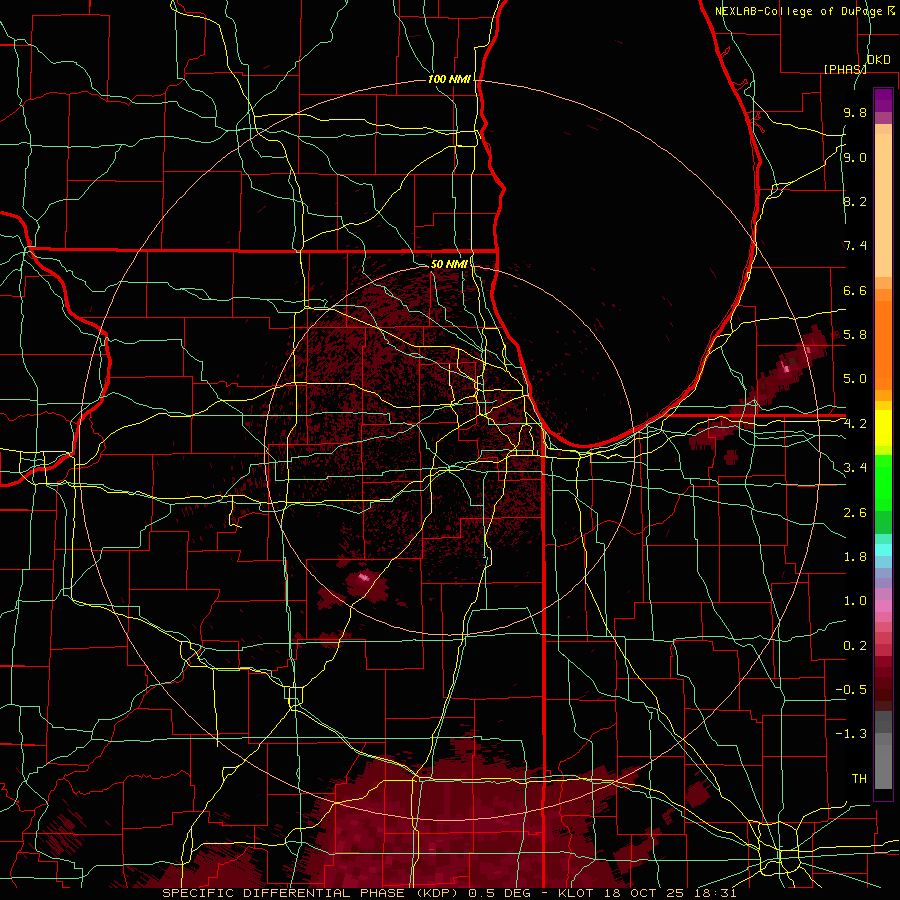Click the 8.2 scale value
Viewport: 900px width, 900px height.
pos(855,201)
